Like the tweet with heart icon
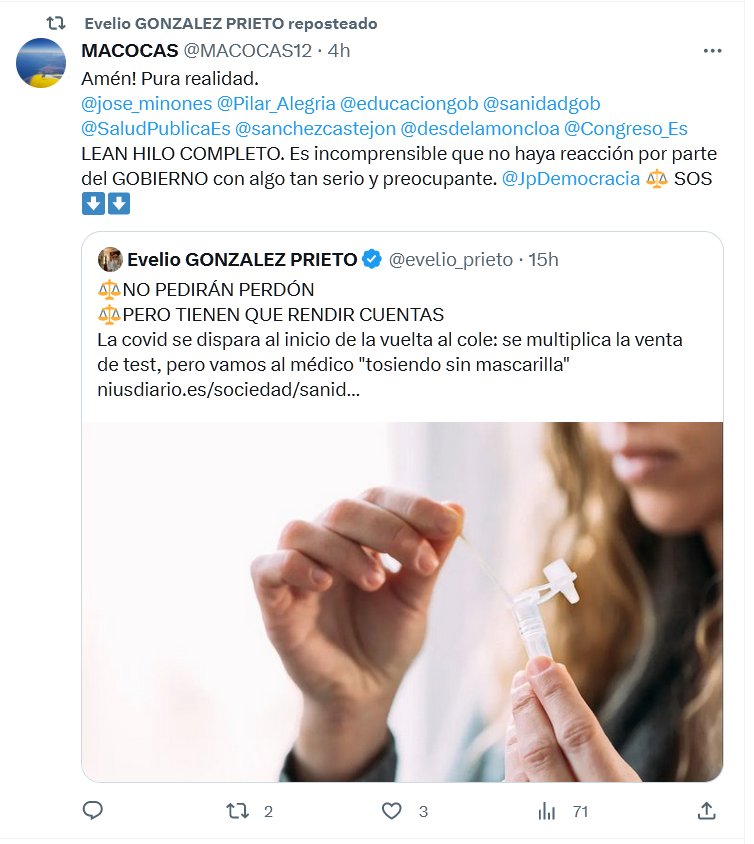 pos(392,811)
